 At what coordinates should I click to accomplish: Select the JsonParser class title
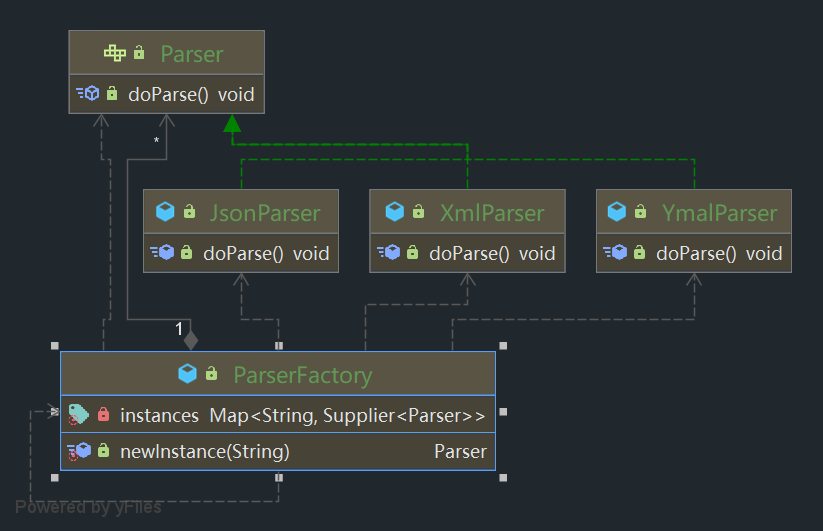pos(264,213)
